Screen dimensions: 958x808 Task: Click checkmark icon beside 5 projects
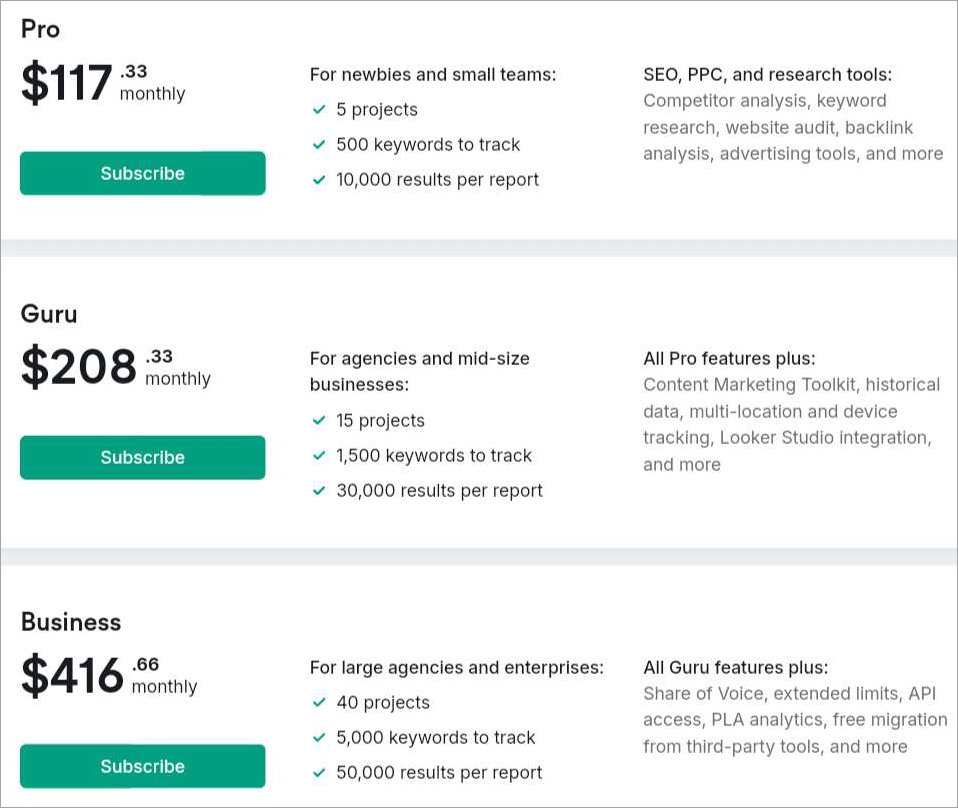click(x=319, y=109)
